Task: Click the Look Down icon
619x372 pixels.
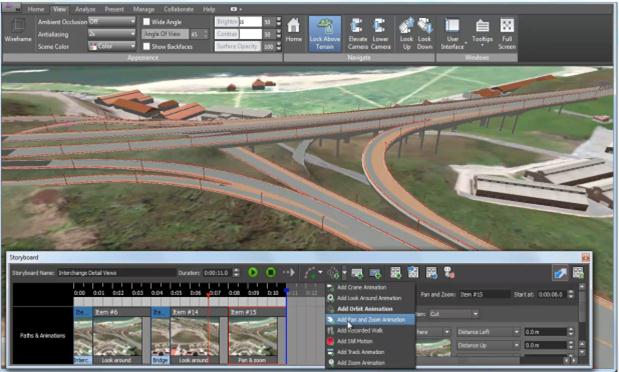Action: pos(424,34)
